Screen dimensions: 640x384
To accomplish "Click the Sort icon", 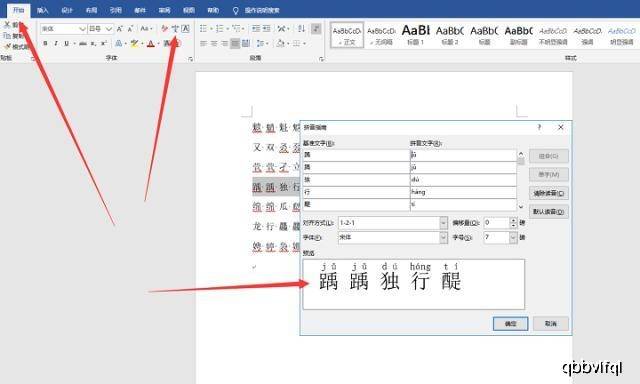I will [x=301, y=29].
